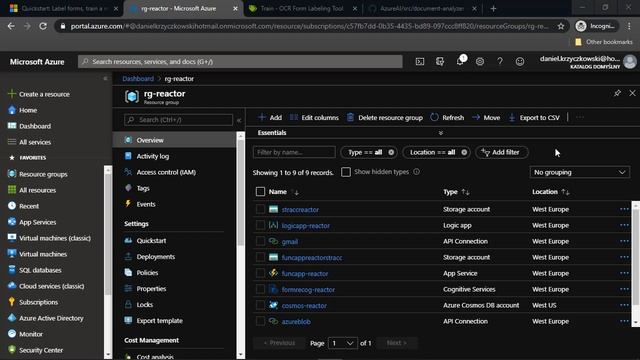640x360 pixels.
Task: Click Delete resource group
Action: tap(385, 118)
